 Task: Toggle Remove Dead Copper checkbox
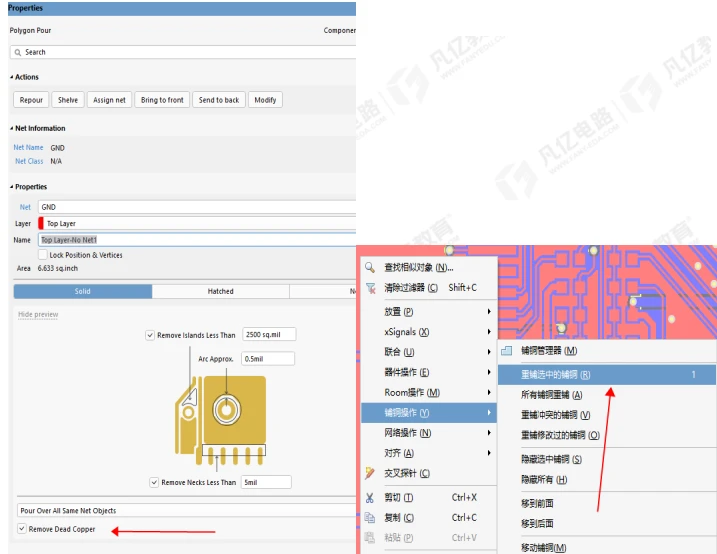[x=21, y=529]
